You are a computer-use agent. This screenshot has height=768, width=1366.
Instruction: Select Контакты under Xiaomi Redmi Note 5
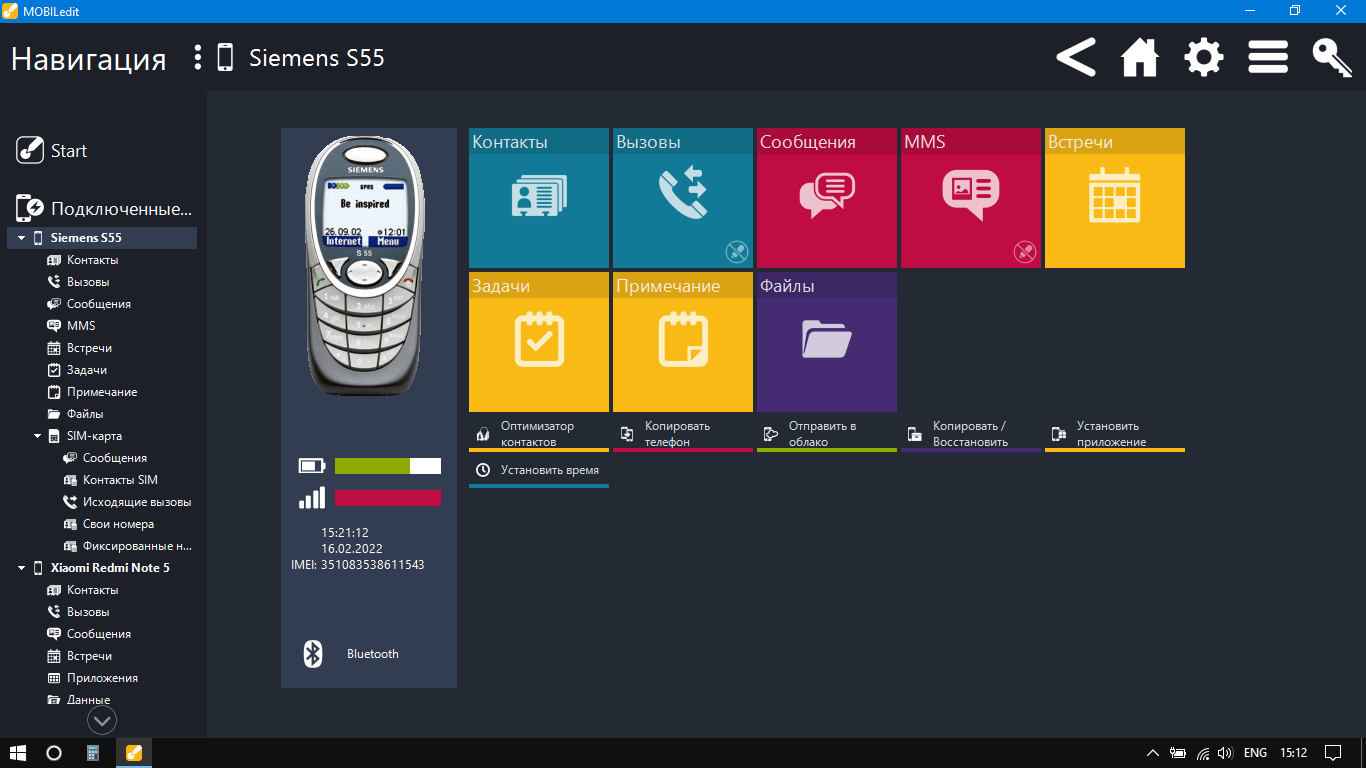tap(82, 590)
